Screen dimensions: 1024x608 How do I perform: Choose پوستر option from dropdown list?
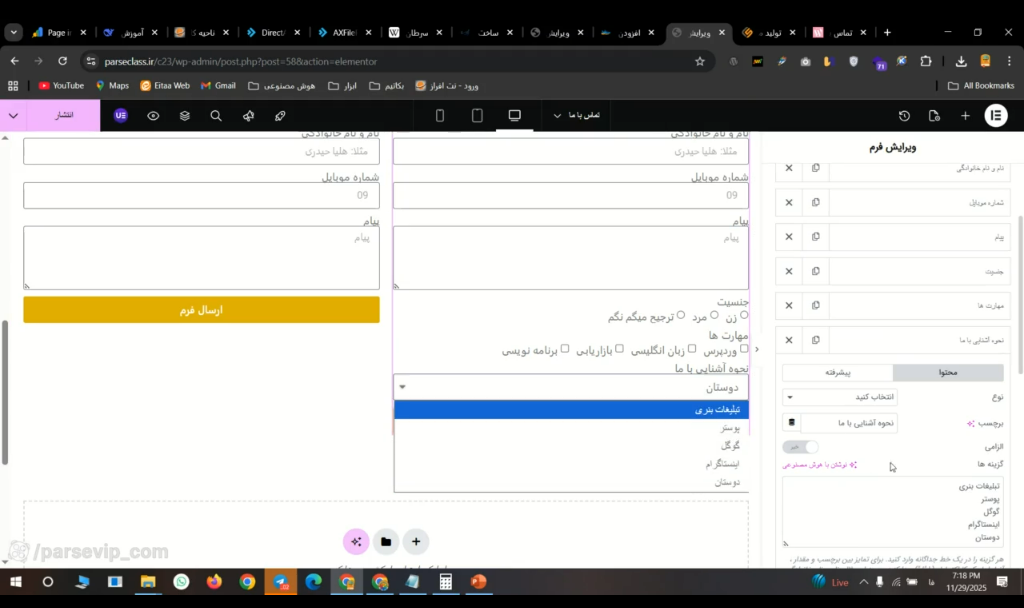571,428
